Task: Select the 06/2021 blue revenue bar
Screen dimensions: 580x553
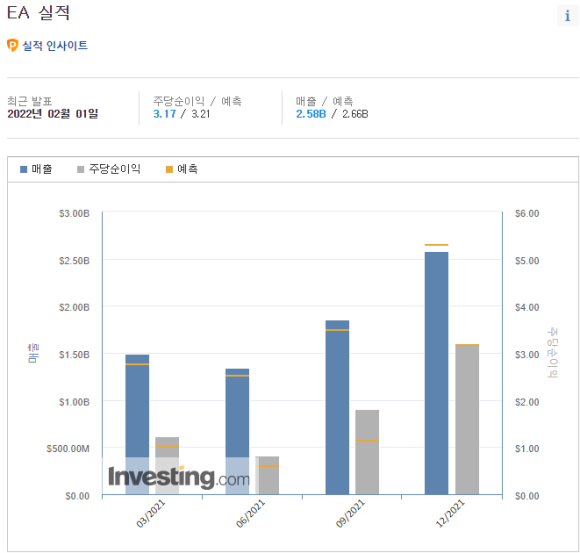Action: click(x=237, y=431)
